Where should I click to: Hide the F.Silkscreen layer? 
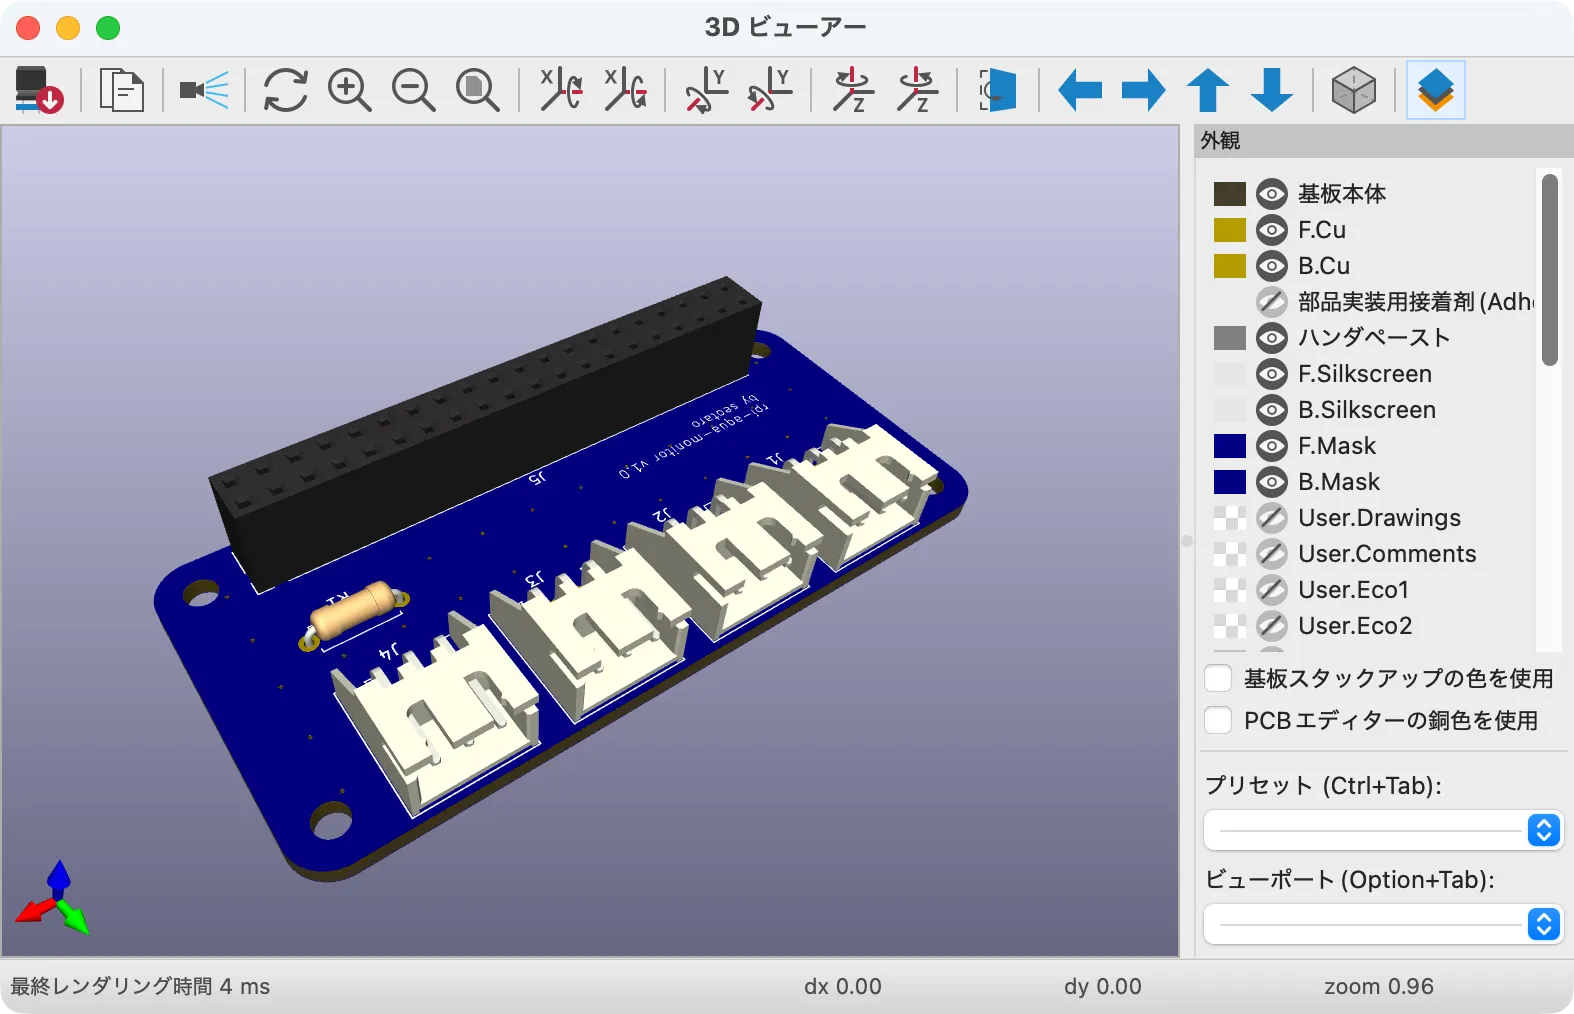coord(1271,374)
